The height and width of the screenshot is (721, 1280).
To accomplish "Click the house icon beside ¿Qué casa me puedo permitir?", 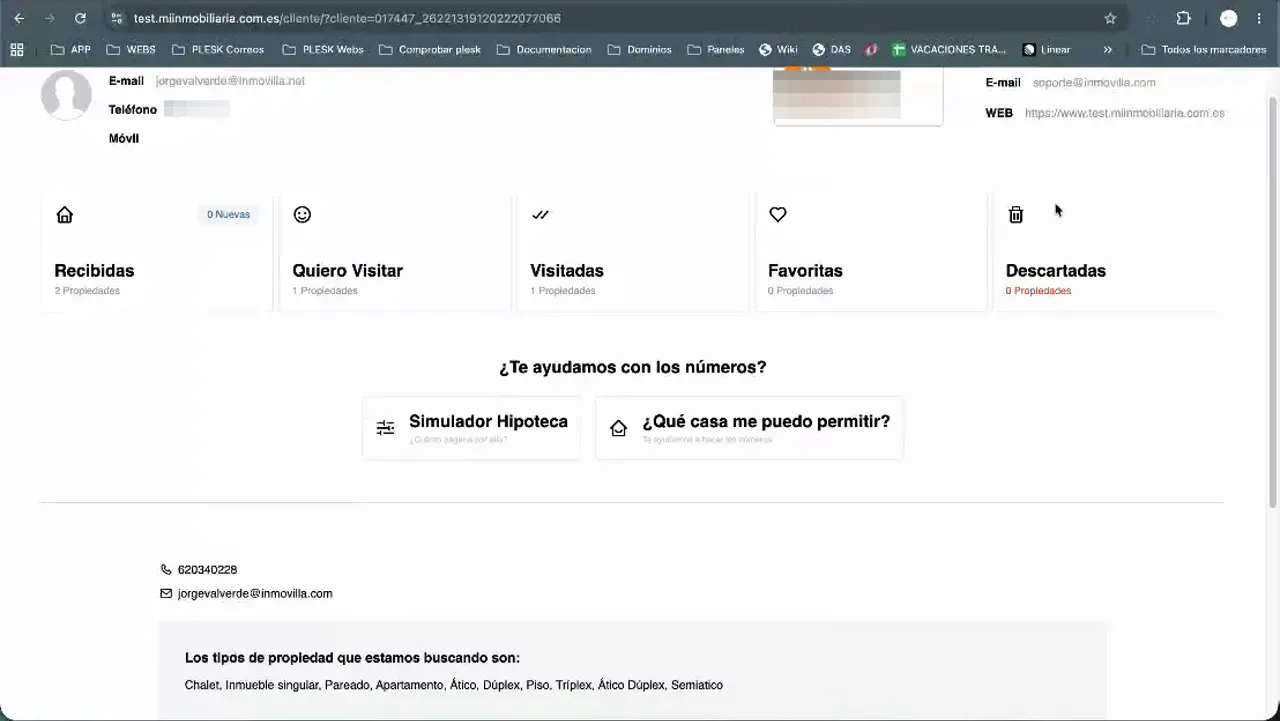I will click(x=618, y=428).
